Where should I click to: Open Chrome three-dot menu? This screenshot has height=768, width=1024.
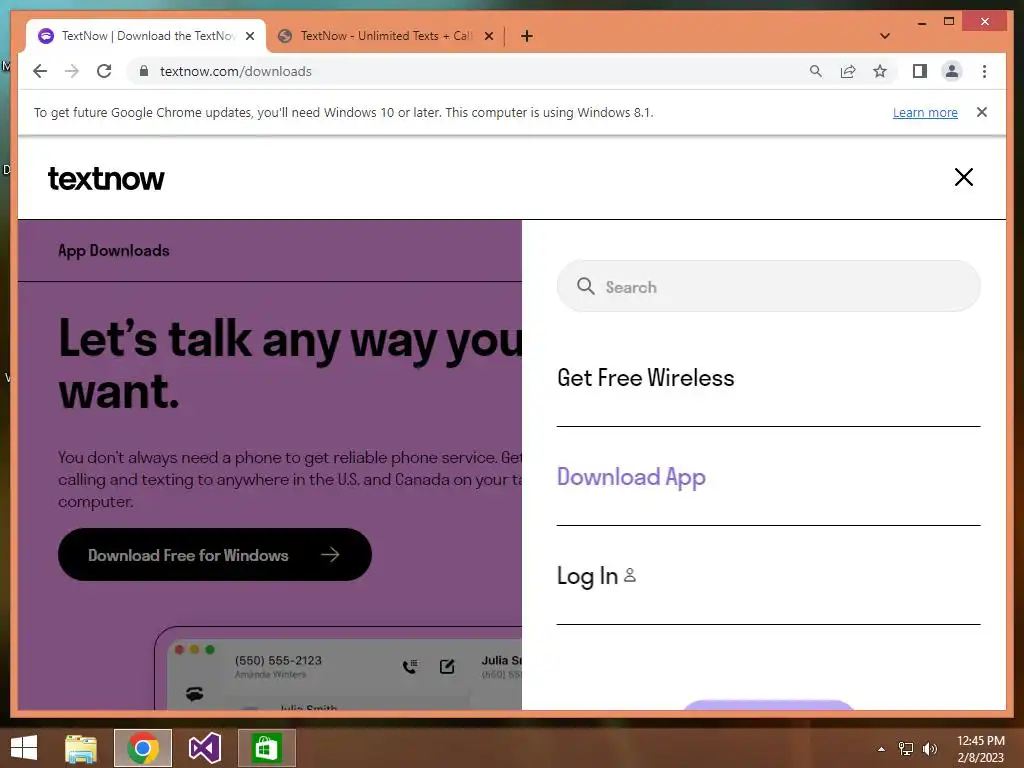(x=984, y=71)
